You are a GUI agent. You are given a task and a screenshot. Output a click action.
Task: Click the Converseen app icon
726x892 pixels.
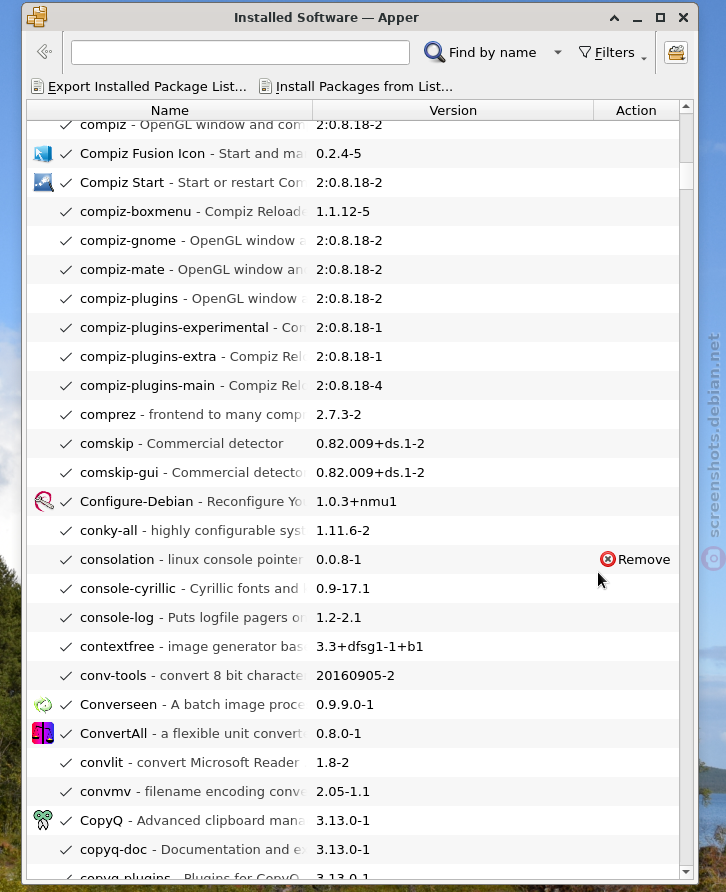click(43, 705)
